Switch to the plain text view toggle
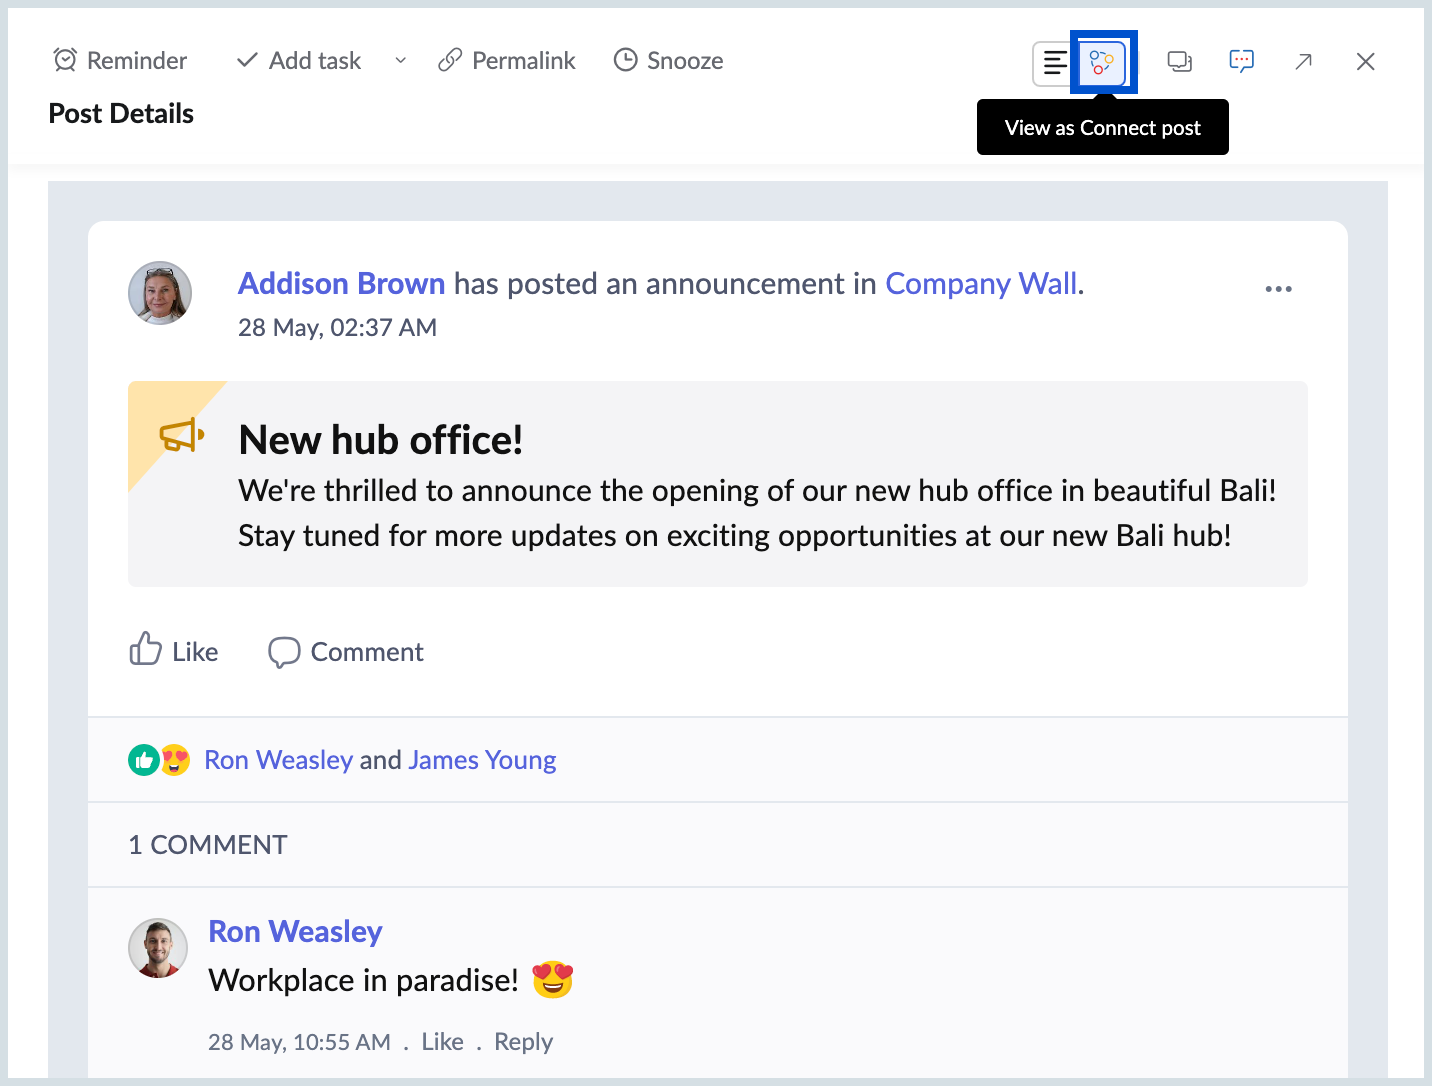Viewport: 1432px width, 1086px height. point(1054,62)
